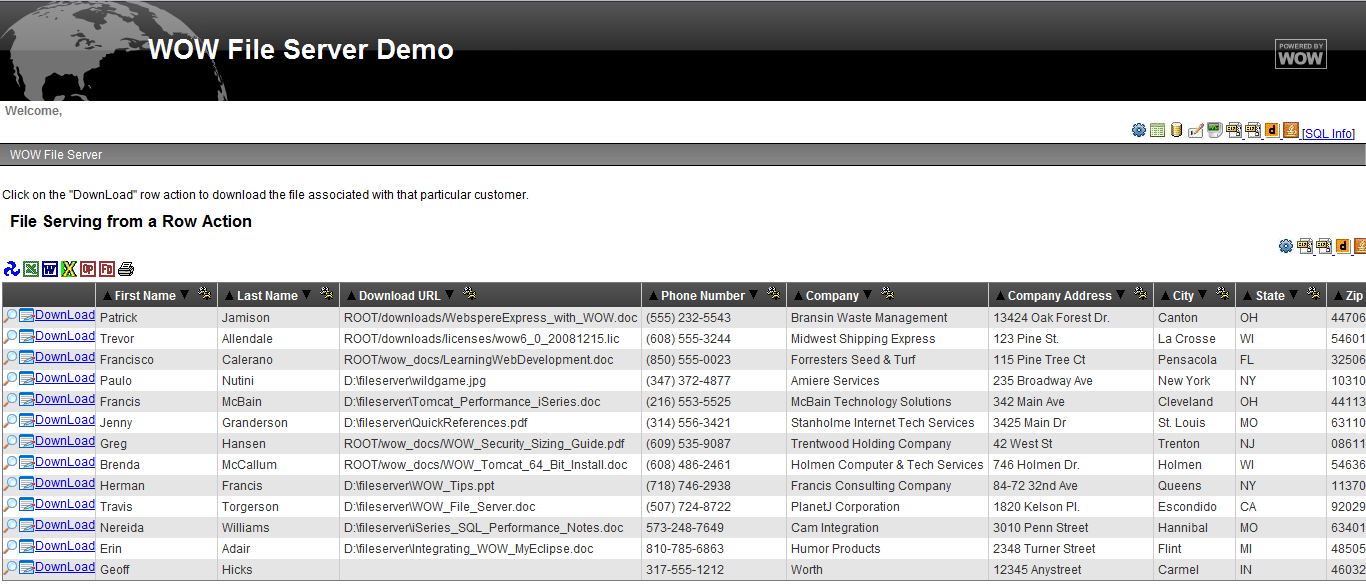Screen dimensions: 1366x584
Task: Click DownLoad link for Geoff Hicks
Action: tap(65, 567)
